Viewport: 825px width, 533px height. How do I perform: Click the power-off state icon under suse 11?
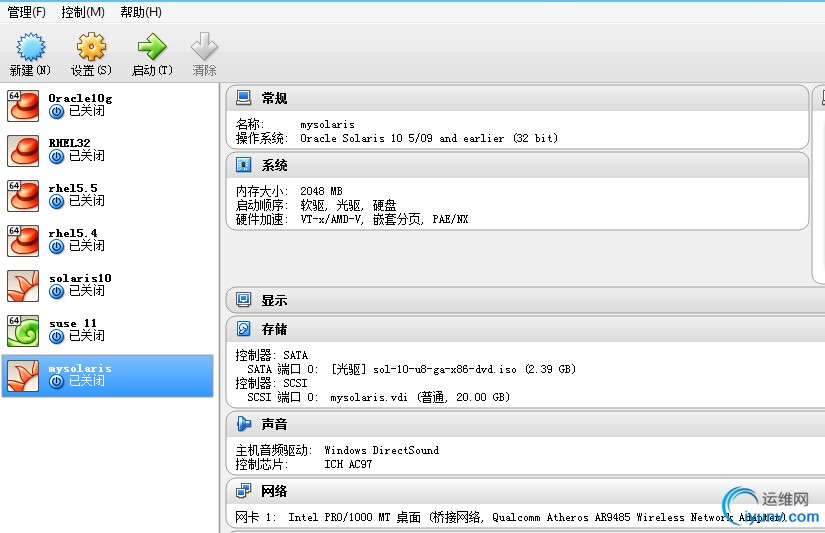56,336
